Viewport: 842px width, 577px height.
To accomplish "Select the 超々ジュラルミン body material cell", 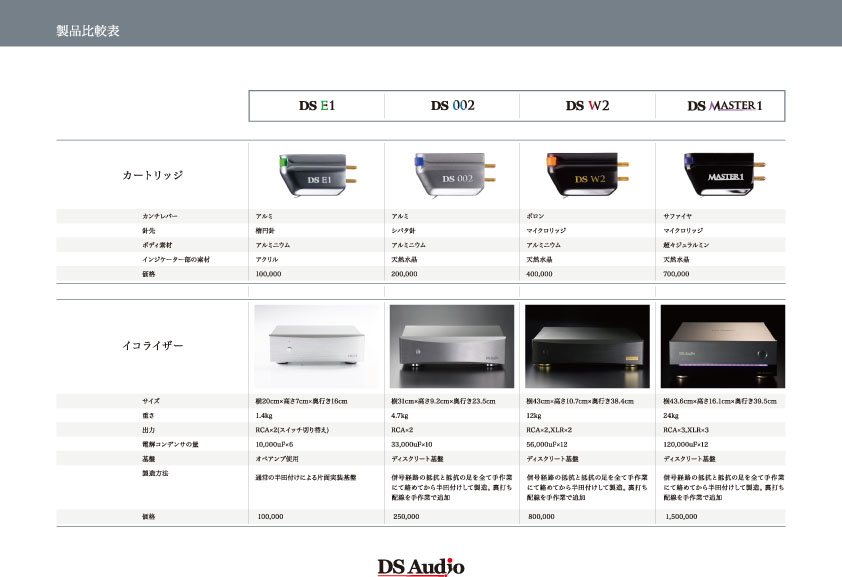I will (x=686, y=245).
